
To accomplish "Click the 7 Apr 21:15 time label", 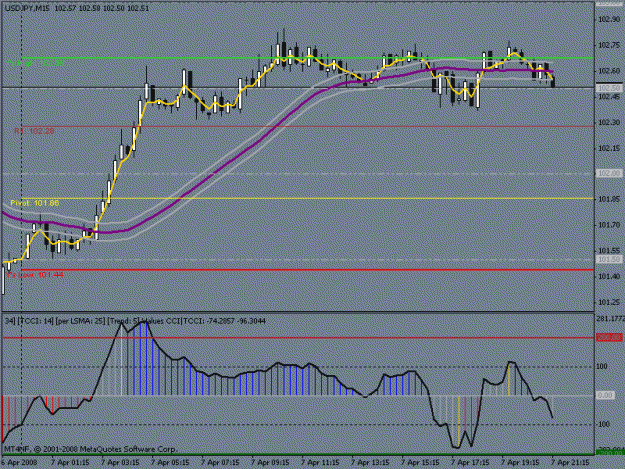I will [x=570, y=463].
